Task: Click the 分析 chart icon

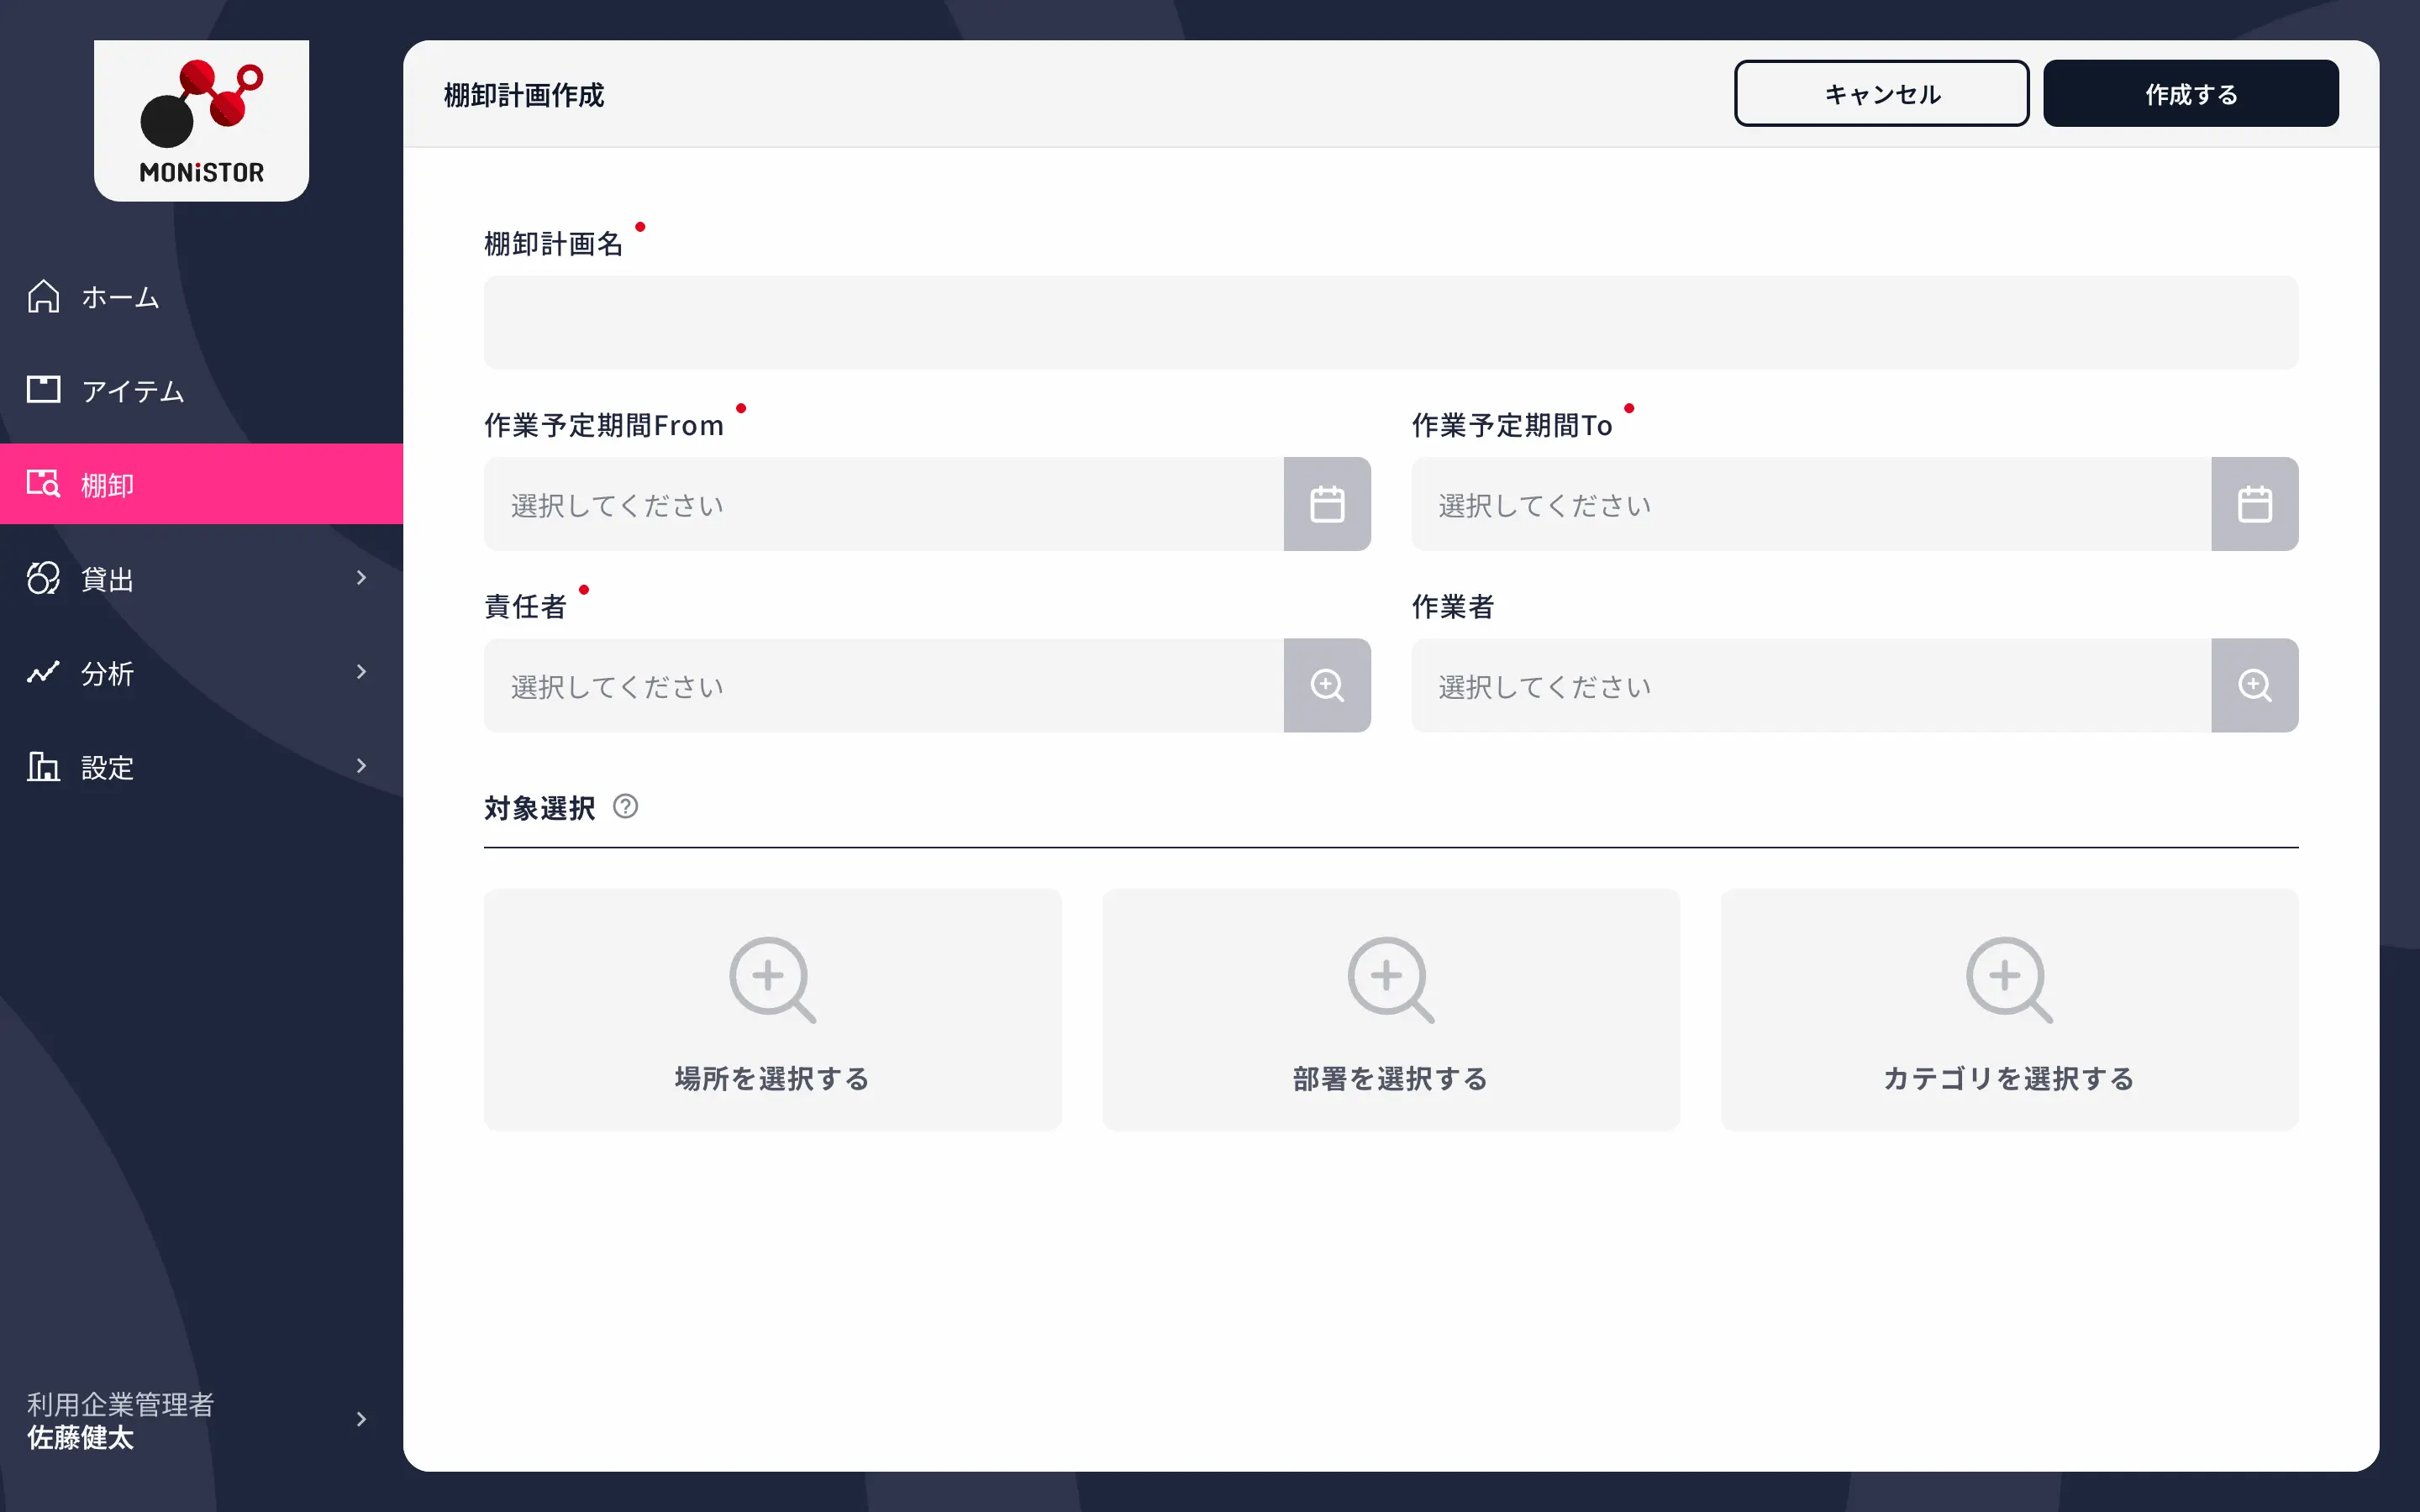Action: coord(43,672)
